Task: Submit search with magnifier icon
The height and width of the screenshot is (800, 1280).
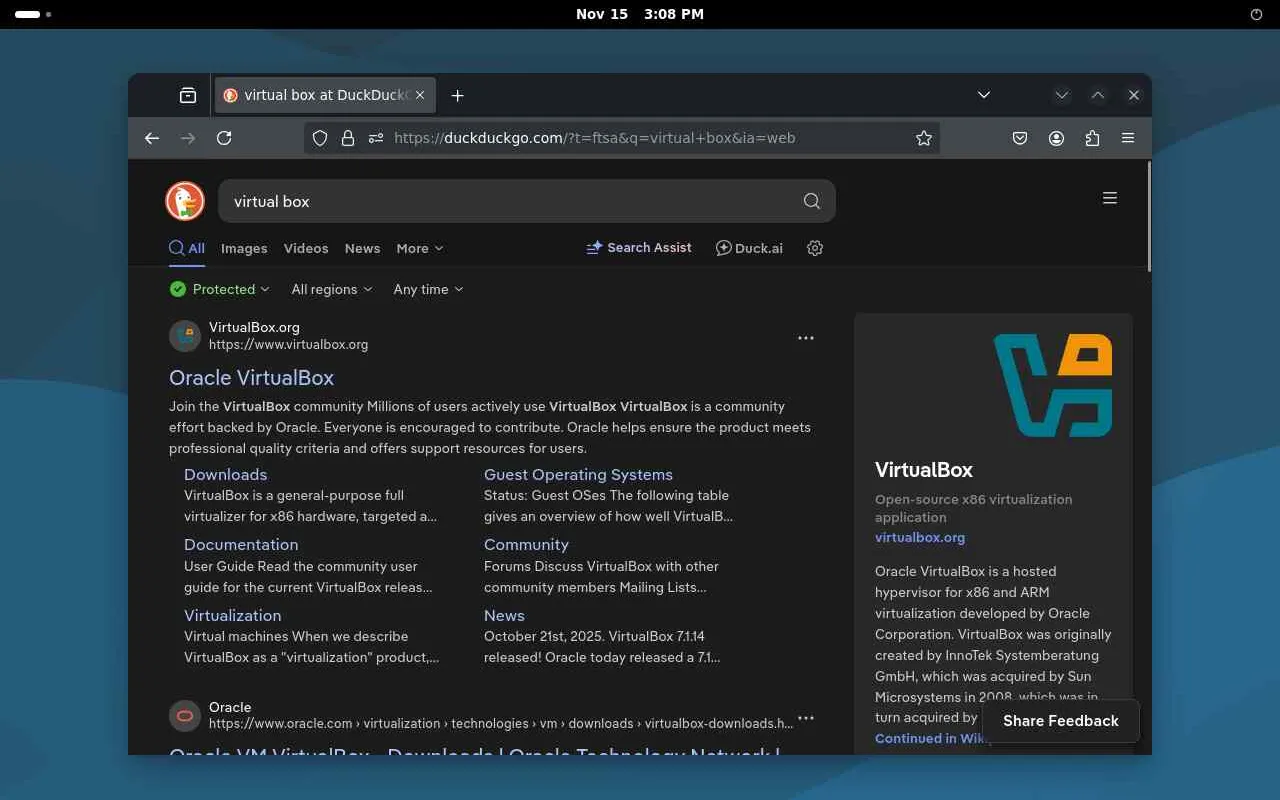Action: pyautogui.click(x=812, y=201)
